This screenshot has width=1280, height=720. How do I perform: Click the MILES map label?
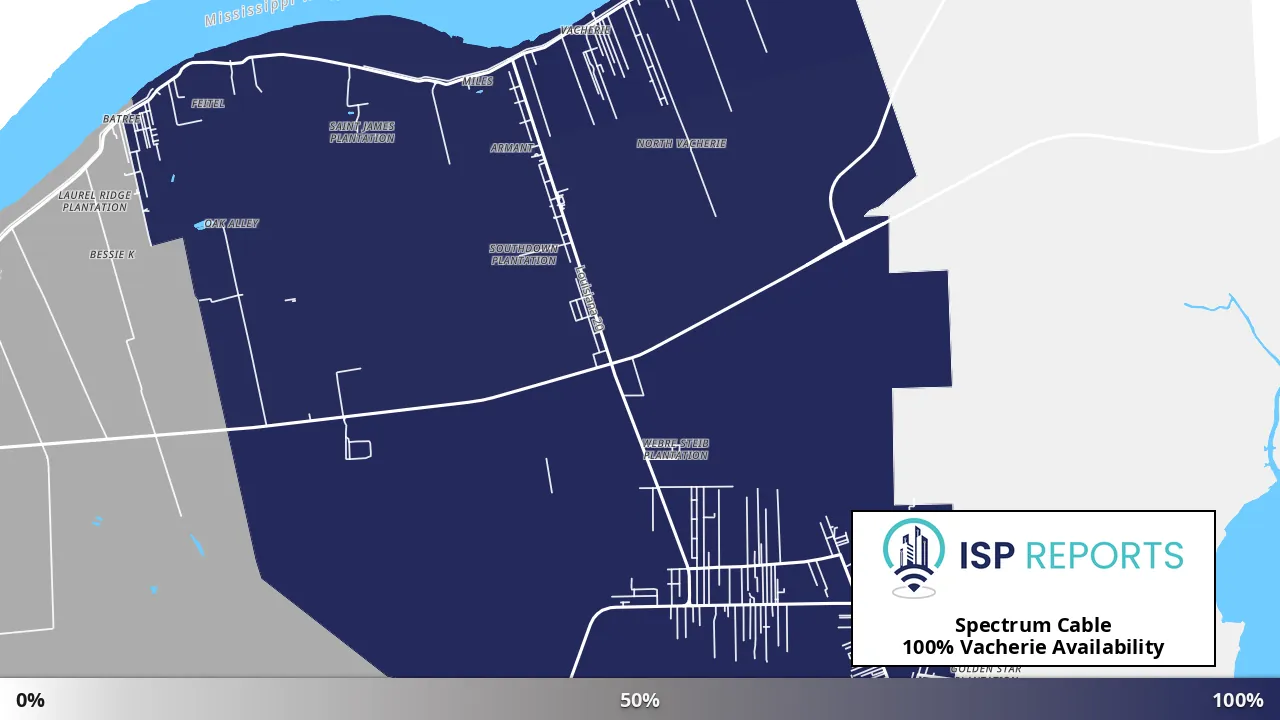click(478, 81)
